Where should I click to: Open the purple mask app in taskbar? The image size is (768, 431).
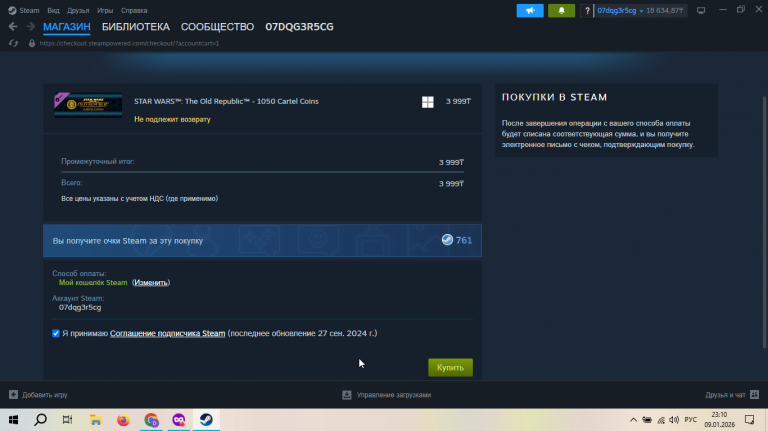click(x=179, y=420)
